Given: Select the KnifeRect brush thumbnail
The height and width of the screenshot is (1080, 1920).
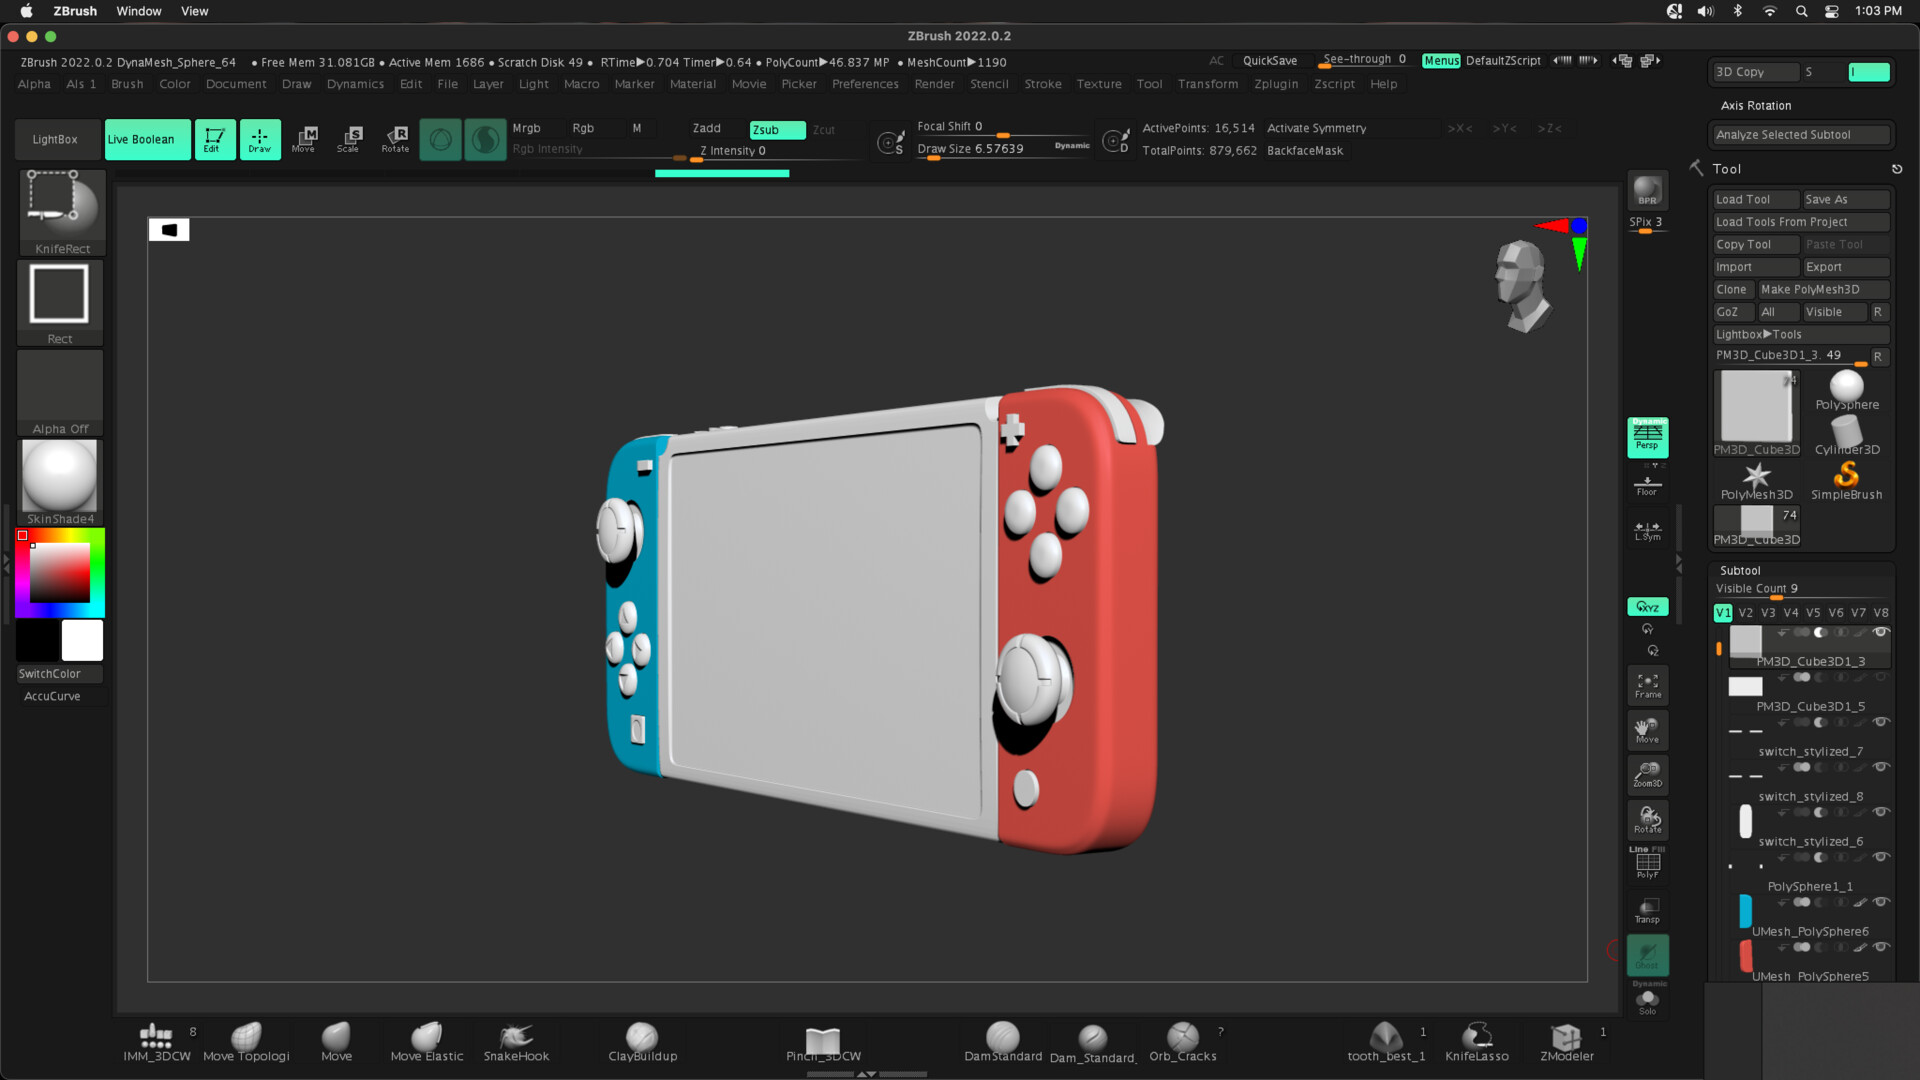Looking at the screenshot, I should (x=60, y=205).
